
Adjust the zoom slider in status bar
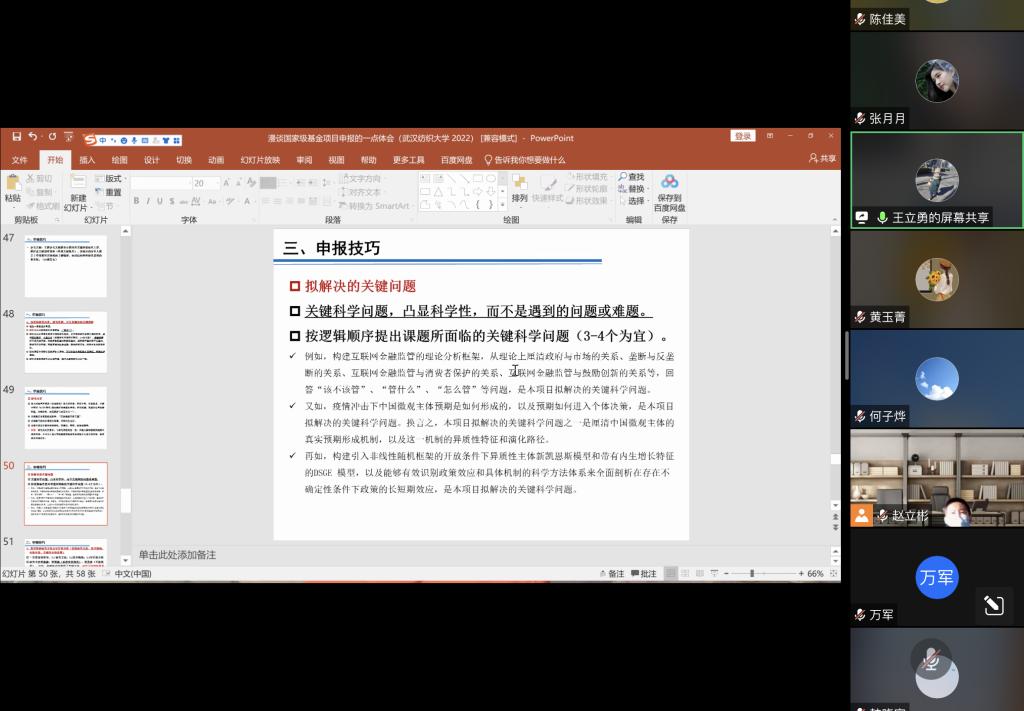(752, 574)
